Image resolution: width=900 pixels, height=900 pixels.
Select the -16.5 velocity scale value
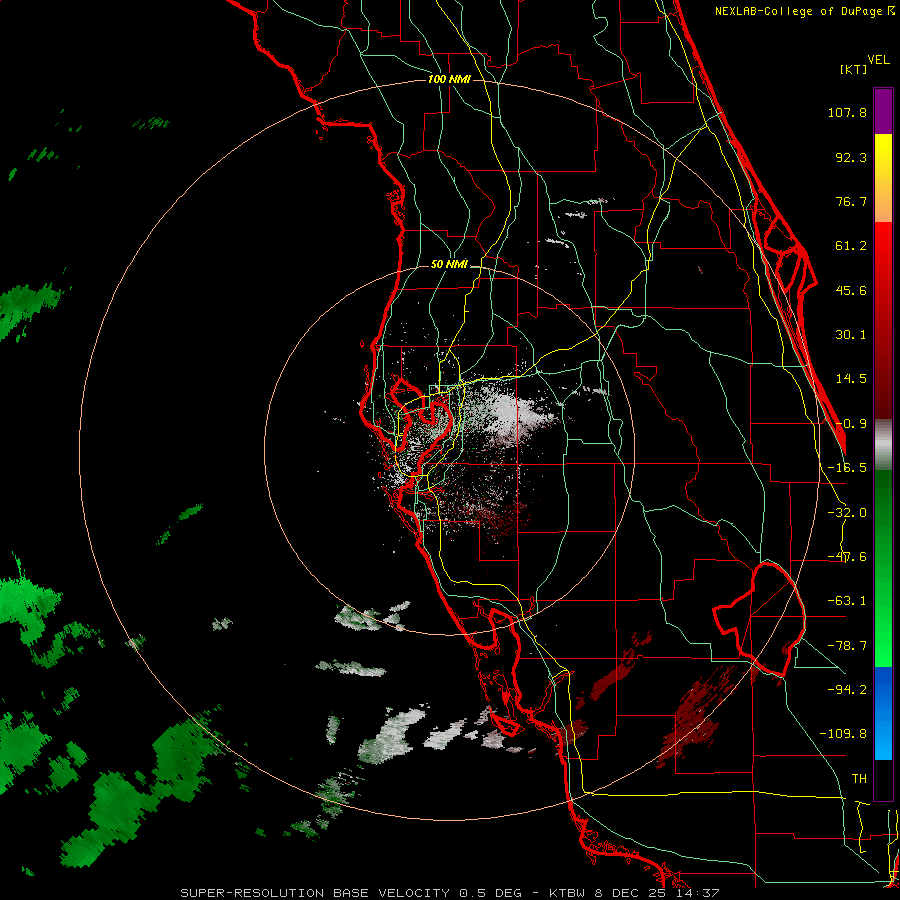tap(847, 468)
